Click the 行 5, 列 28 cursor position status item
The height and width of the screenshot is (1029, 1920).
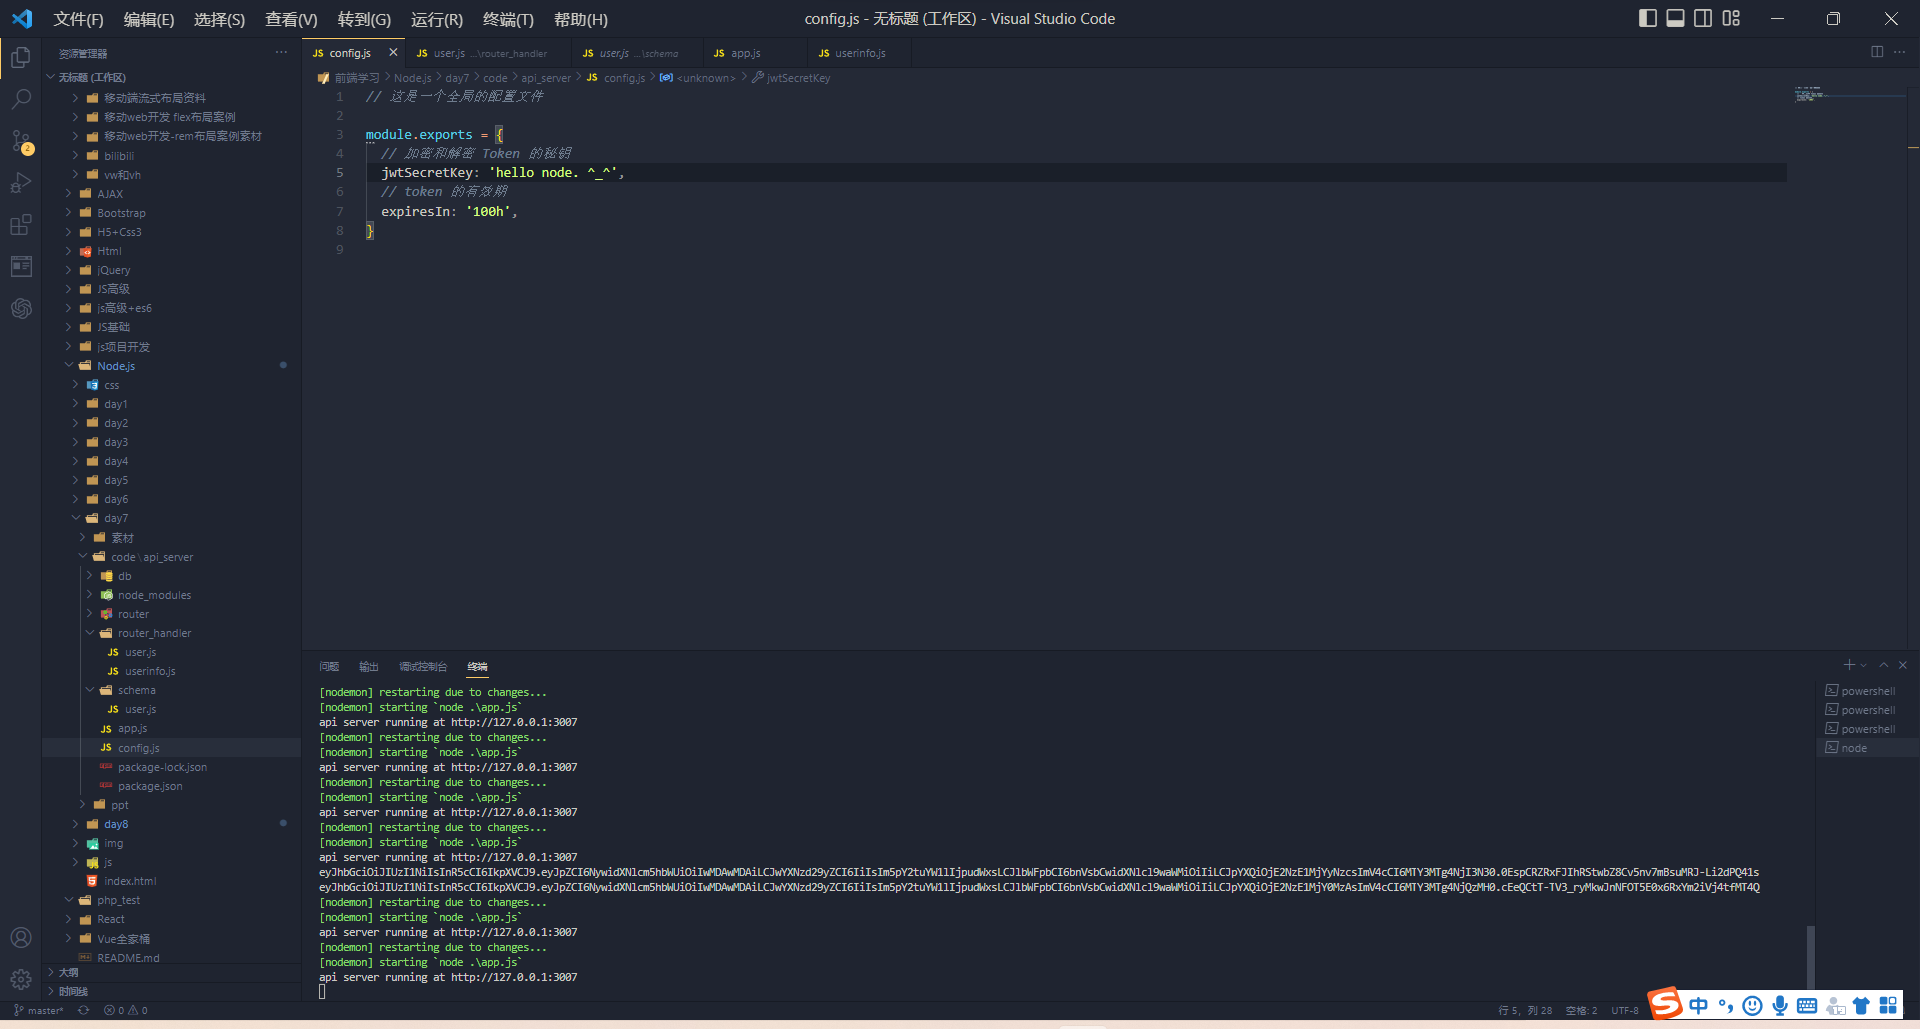click(1525, 1010)
